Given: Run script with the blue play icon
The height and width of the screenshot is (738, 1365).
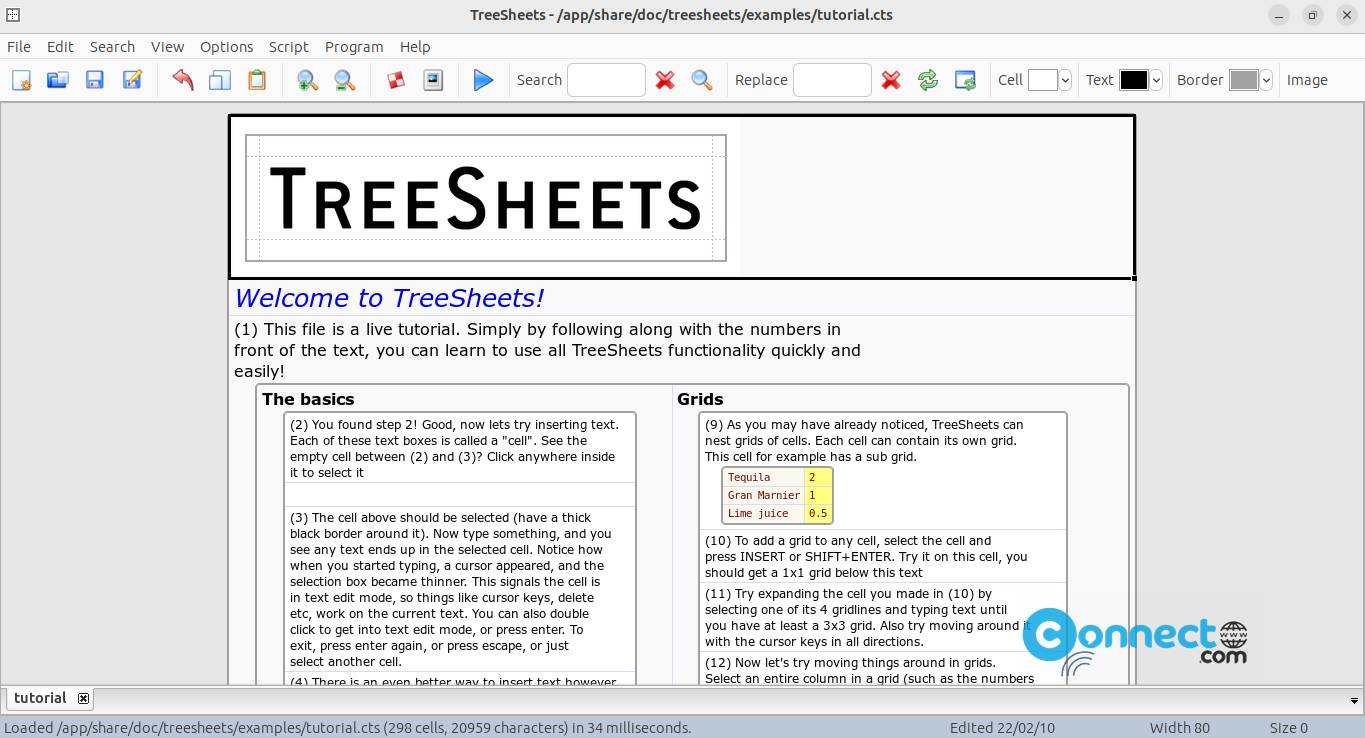Looking at the screenshot, I should point(484,80).
